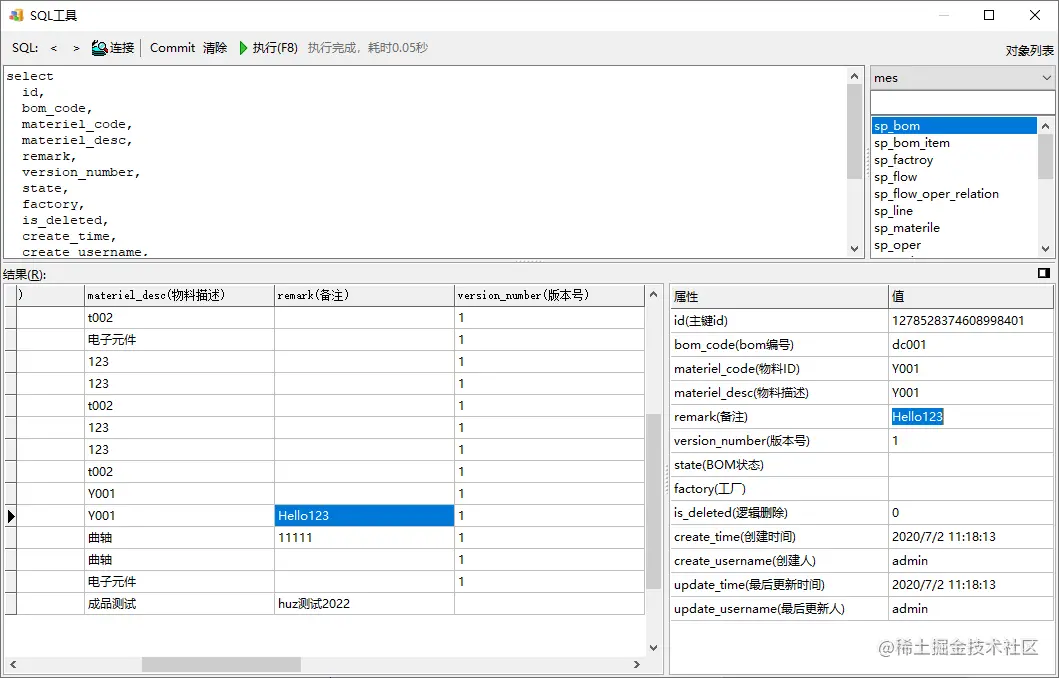Viewport: 1059px width, 678px height.
Task: Click results grid vertical scroll up arrow
Action: click(x=653, y=294)
